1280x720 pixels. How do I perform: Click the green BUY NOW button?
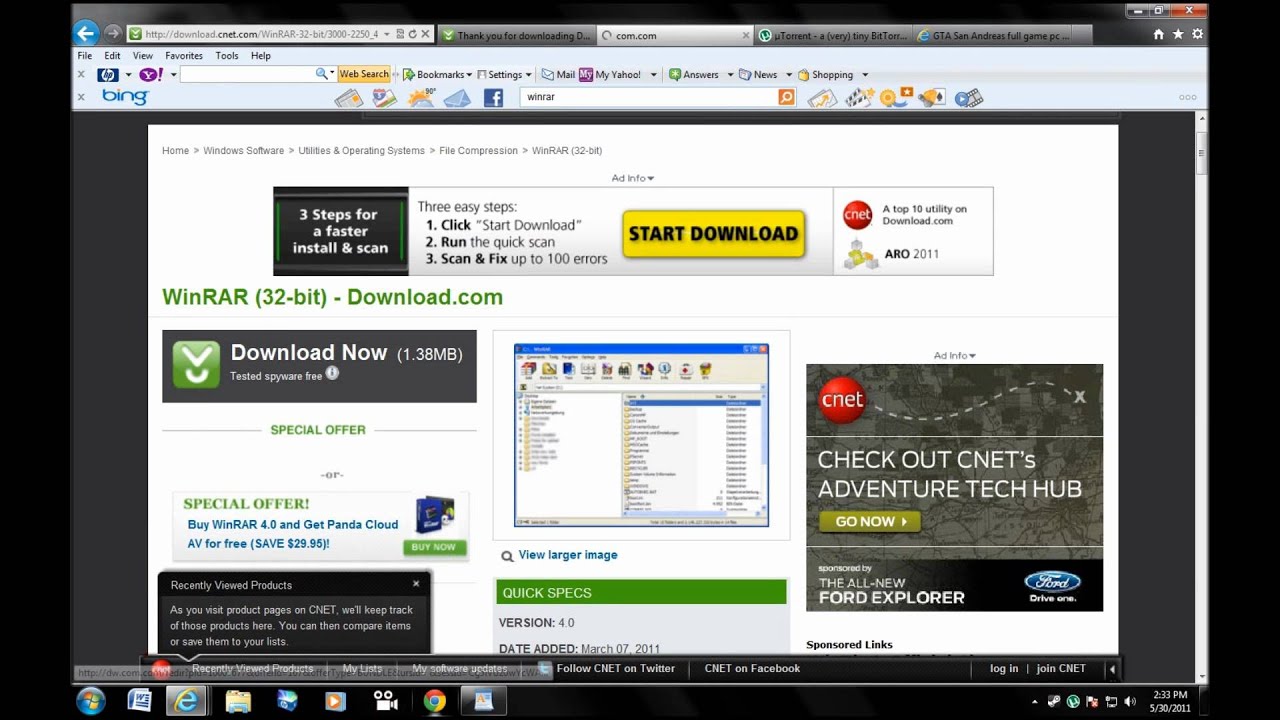pyautogui.click(x=434, y=547)
